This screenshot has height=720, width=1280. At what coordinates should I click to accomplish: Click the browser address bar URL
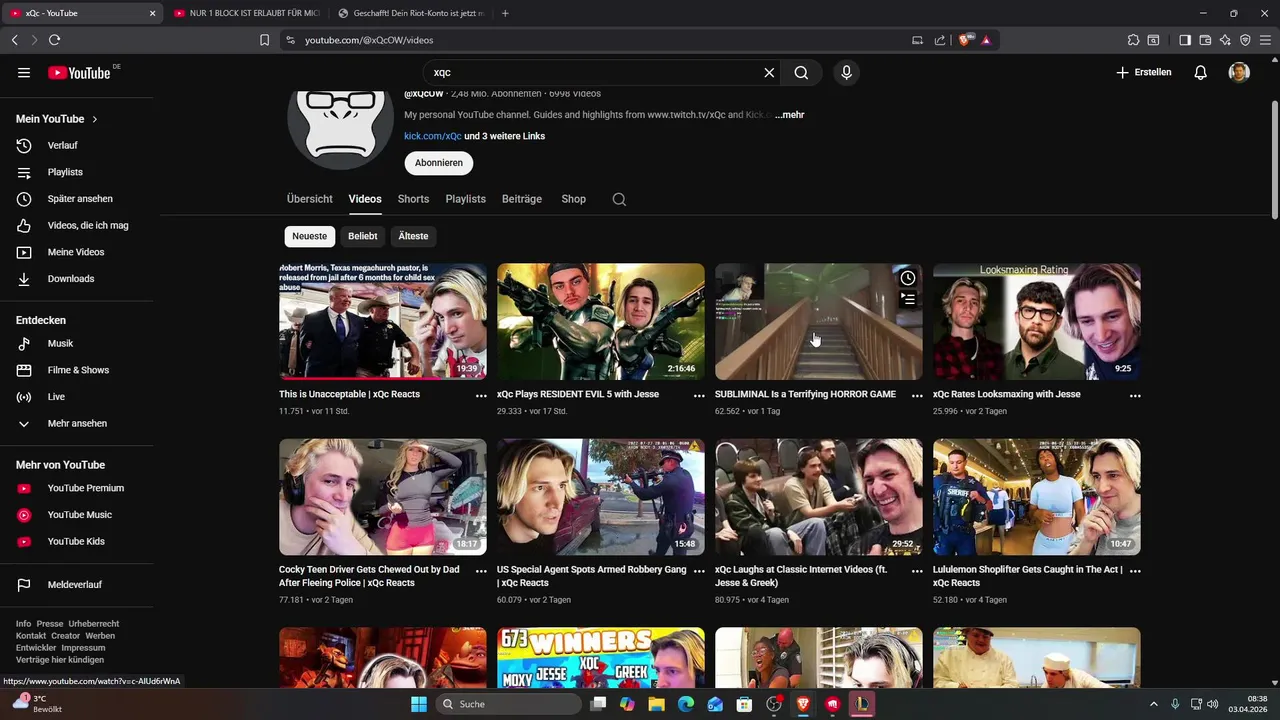[369, 40]
